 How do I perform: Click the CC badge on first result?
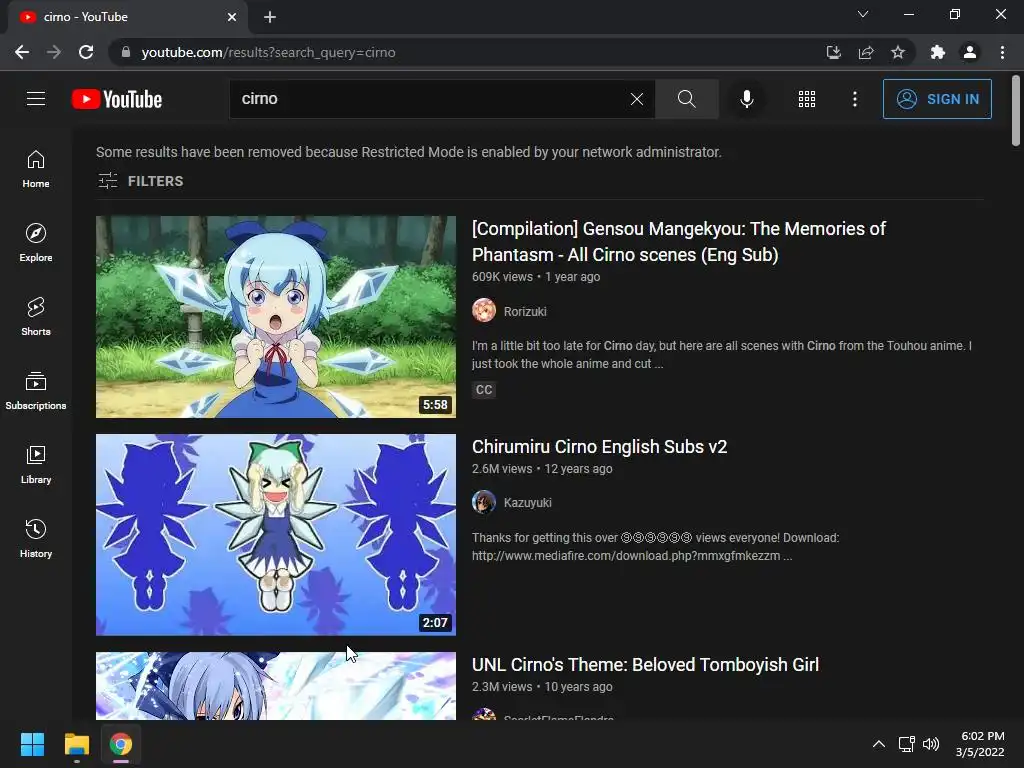484,390
